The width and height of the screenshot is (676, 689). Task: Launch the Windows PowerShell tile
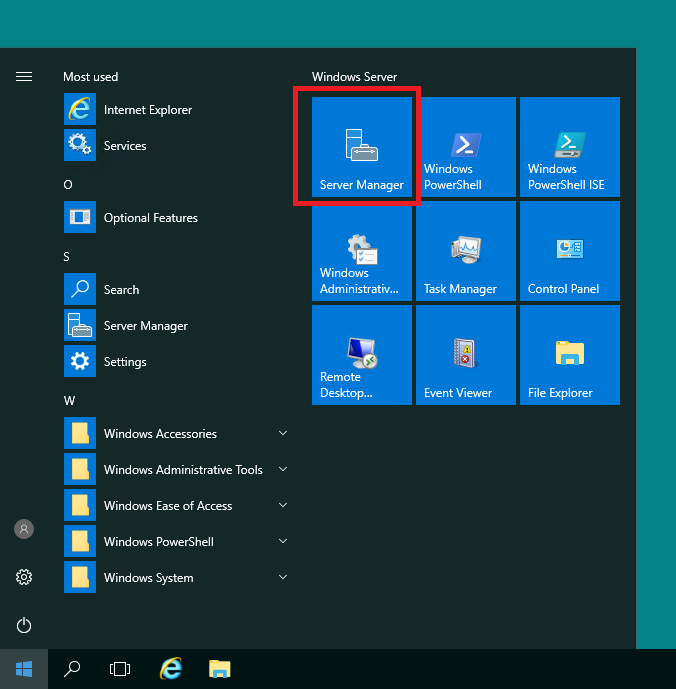465,147
